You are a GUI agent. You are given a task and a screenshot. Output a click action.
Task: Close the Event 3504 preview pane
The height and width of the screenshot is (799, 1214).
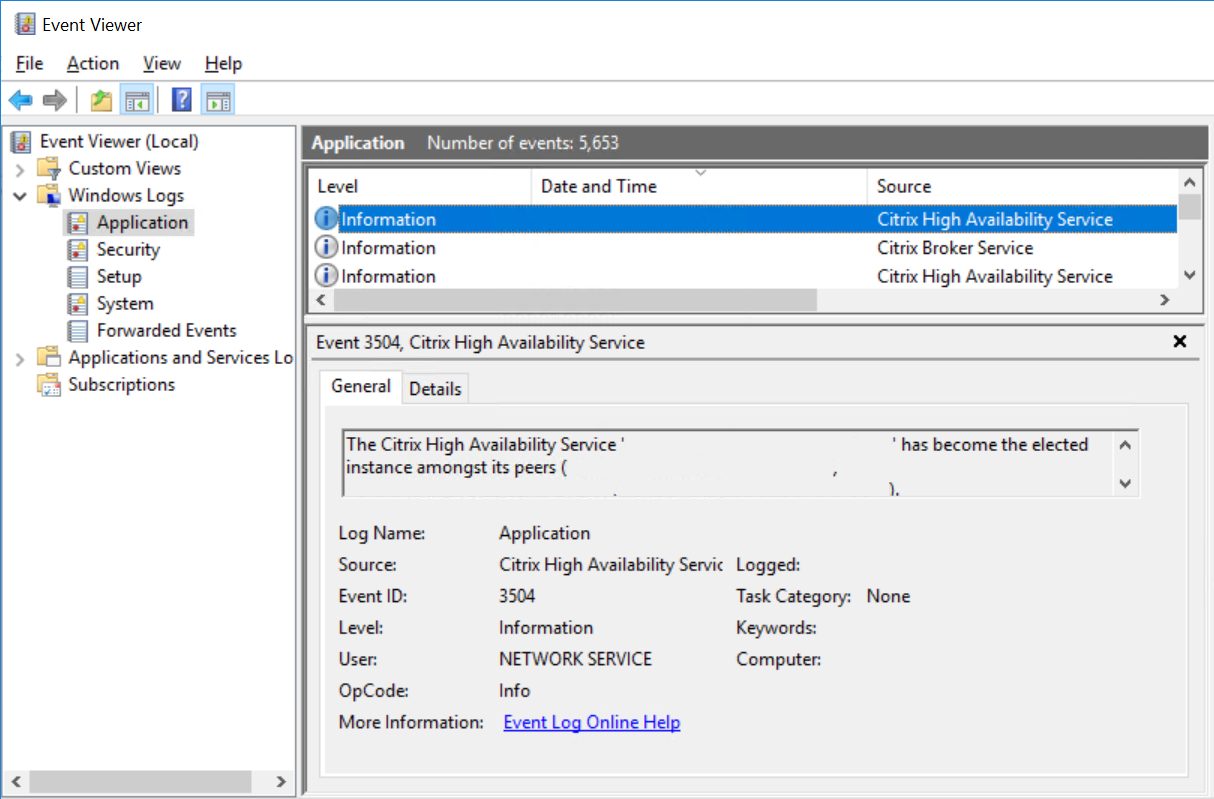tap(1180, 342)
